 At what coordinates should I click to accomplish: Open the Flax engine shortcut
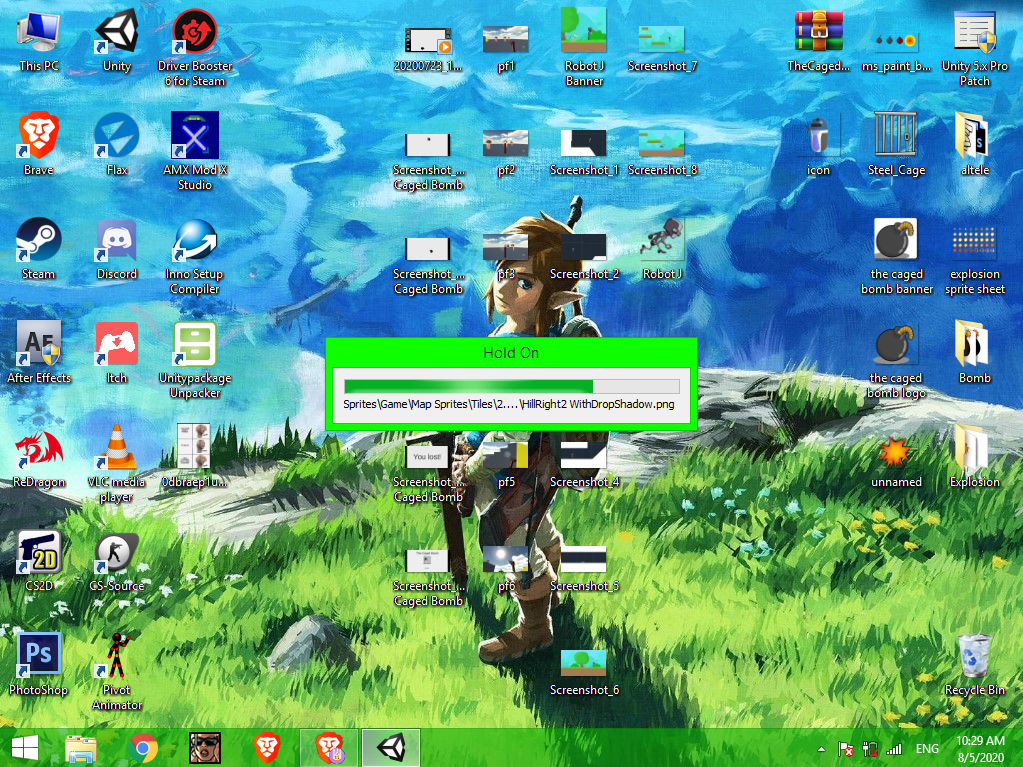(117, 144)
